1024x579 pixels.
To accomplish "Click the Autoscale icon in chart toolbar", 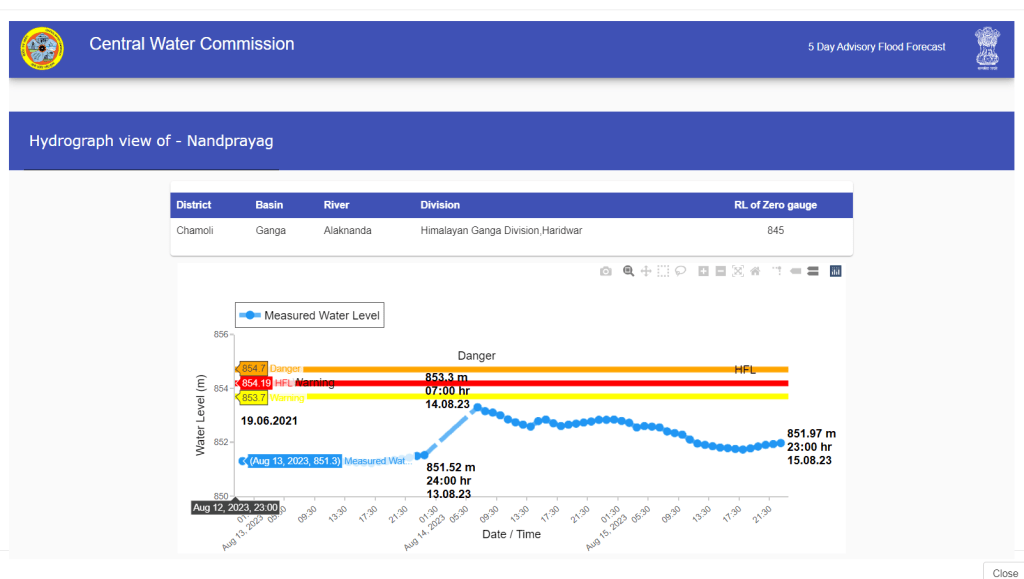I will click(x=738, y=271).
